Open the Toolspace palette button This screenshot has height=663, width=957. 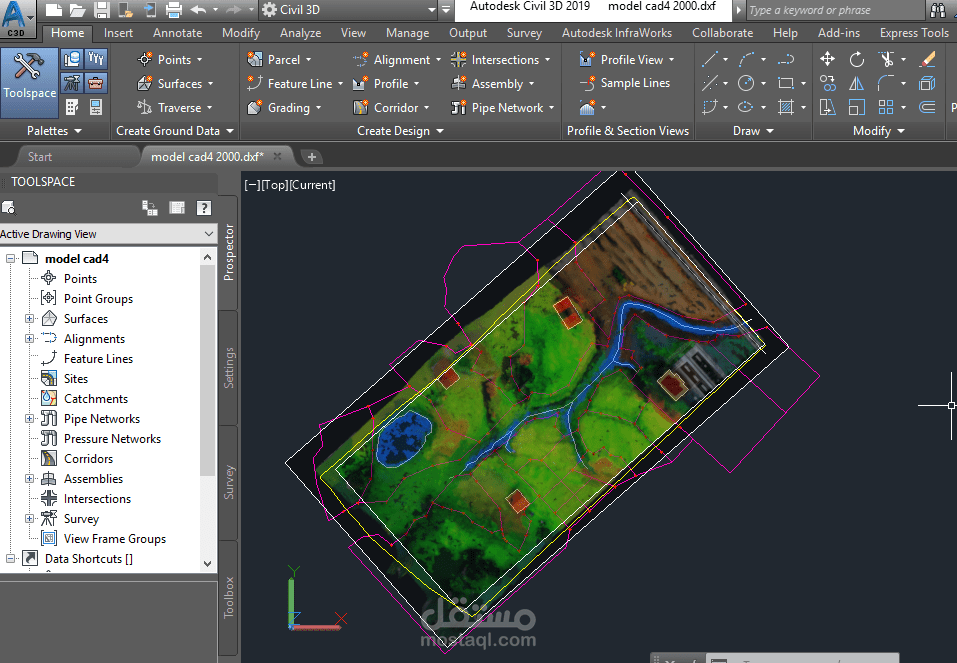point(29,82)
